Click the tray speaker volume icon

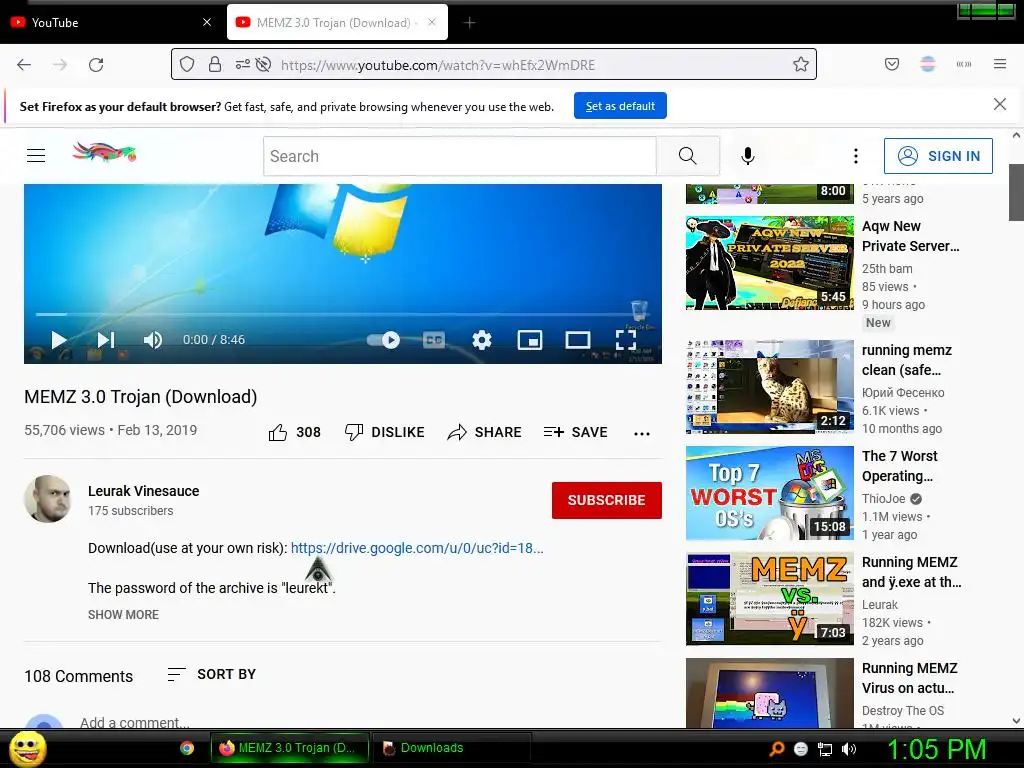point(849,749)
